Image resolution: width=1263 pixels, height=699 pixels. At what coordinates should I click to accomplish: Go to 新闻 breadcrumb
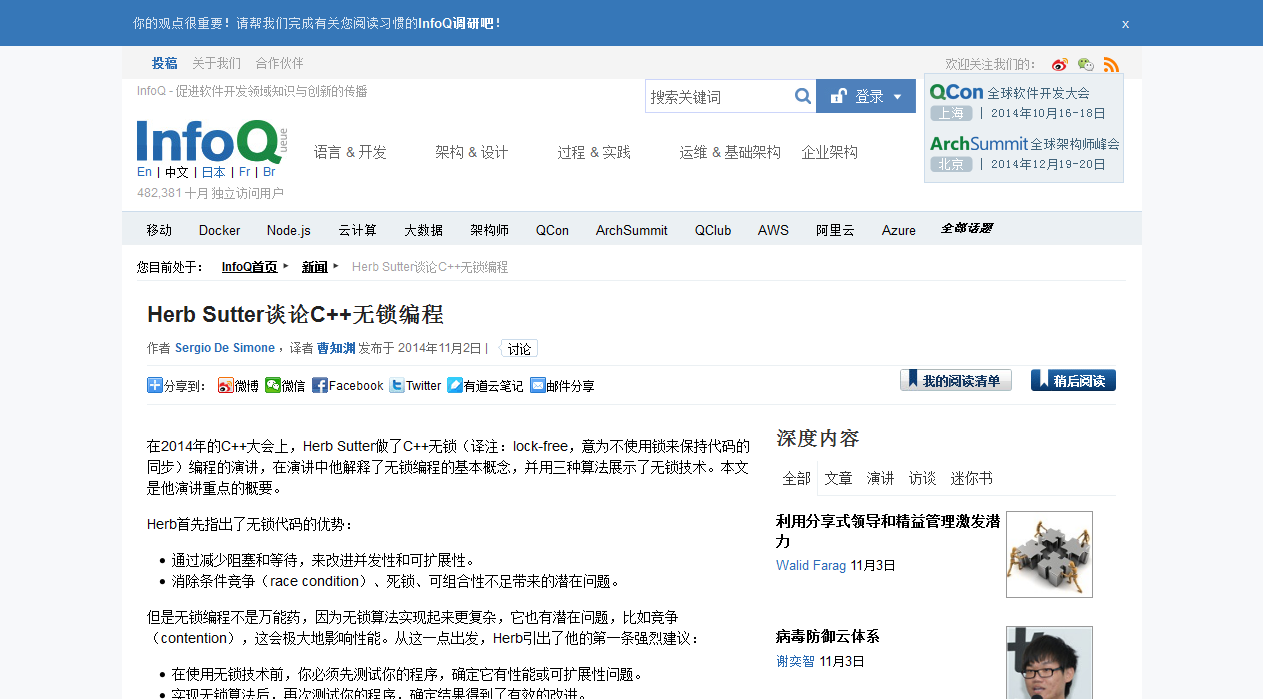314,267
